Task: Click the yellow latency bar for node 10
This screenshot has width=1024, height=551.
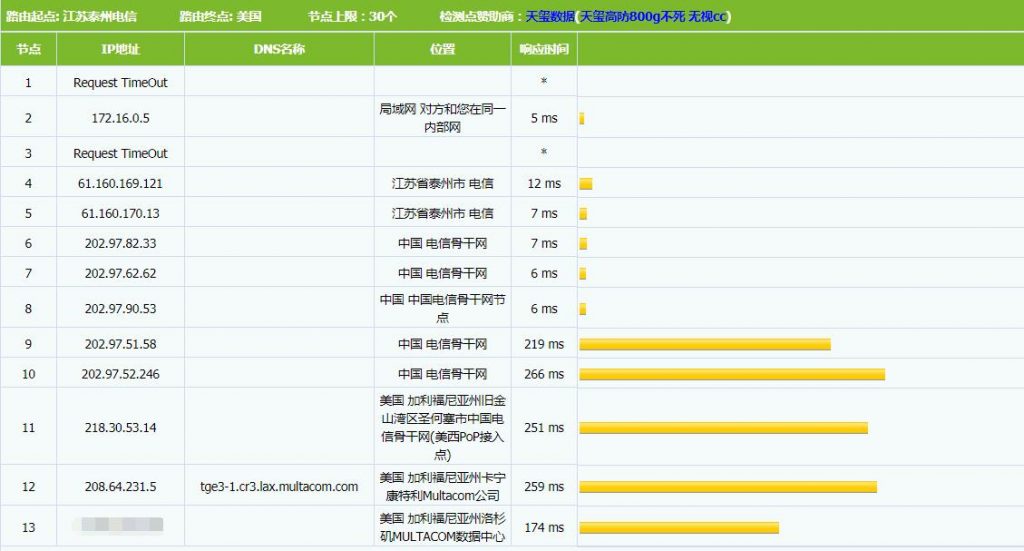Action: point(732,374)
